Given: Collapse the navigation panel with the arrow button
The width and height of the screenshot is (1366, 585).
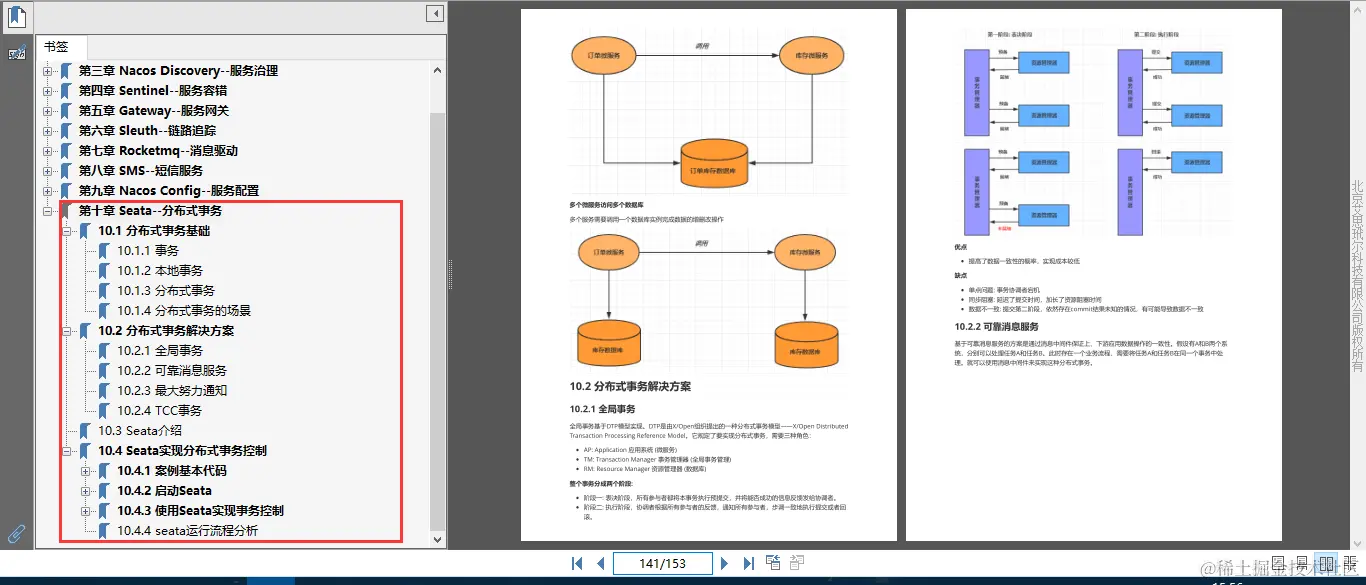Looking at the screenshot, I should pyautogui.click(x=433, y=12).
